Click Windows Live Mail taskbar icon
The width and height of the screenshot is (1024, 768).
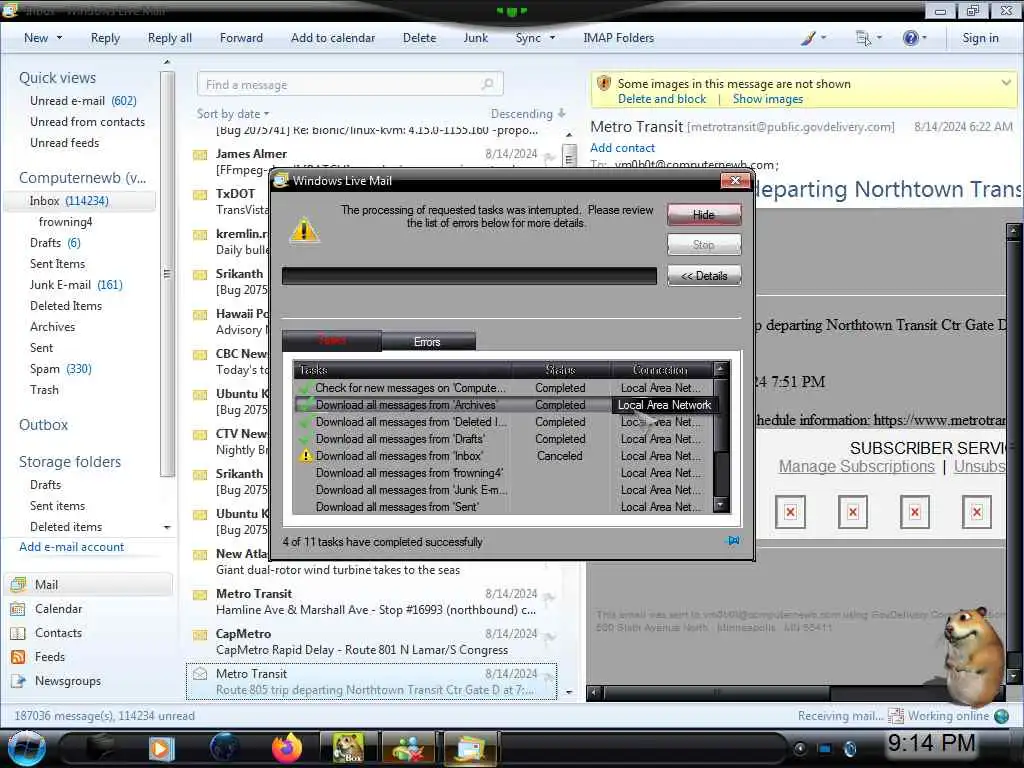pos(470,748)
